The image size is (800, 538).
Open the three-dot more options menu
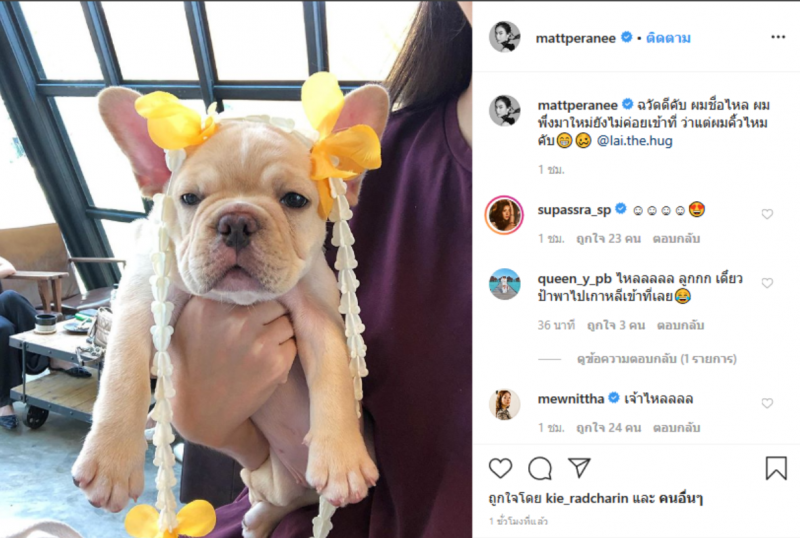[778, 37]
